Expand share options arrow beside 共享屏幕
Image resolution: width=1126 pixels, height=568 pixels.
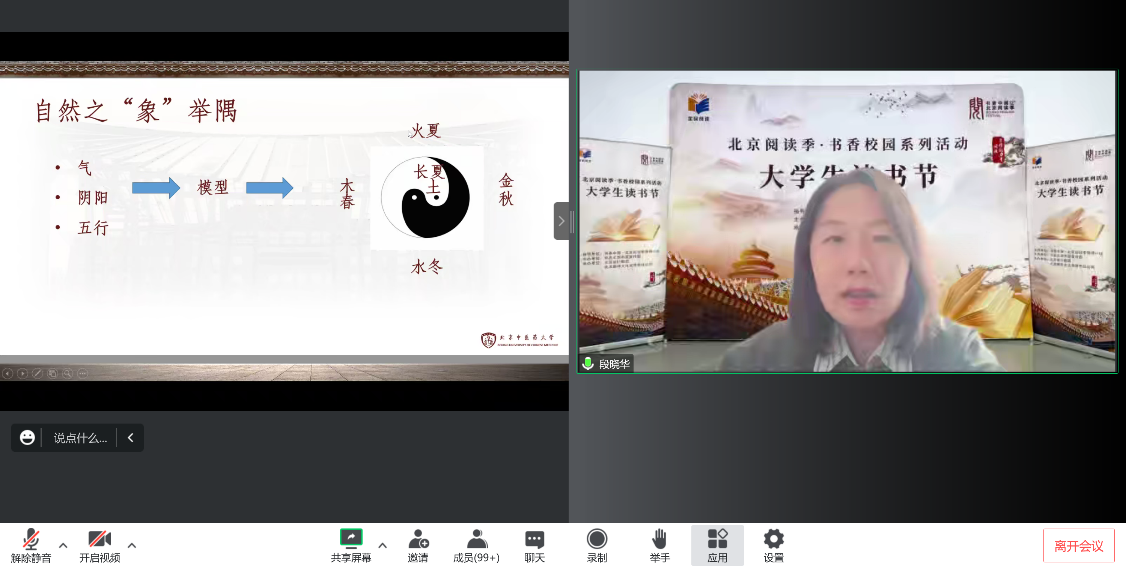click(x=382, y=545)
